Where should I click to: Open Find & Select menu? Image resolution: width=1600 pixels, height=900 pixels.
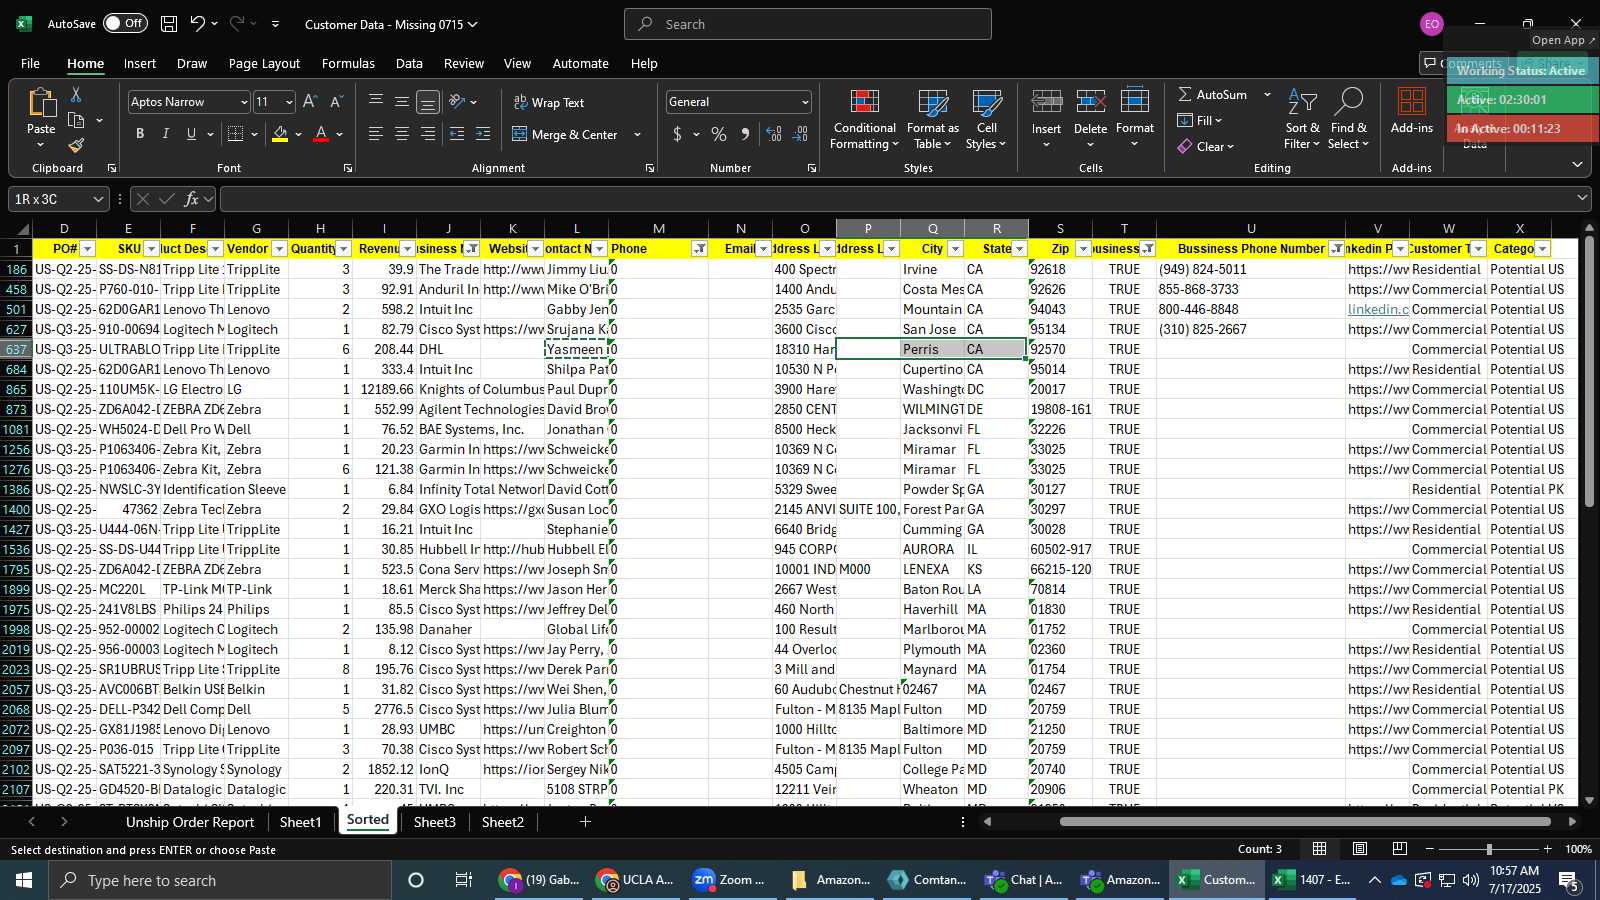(1348, 120)
